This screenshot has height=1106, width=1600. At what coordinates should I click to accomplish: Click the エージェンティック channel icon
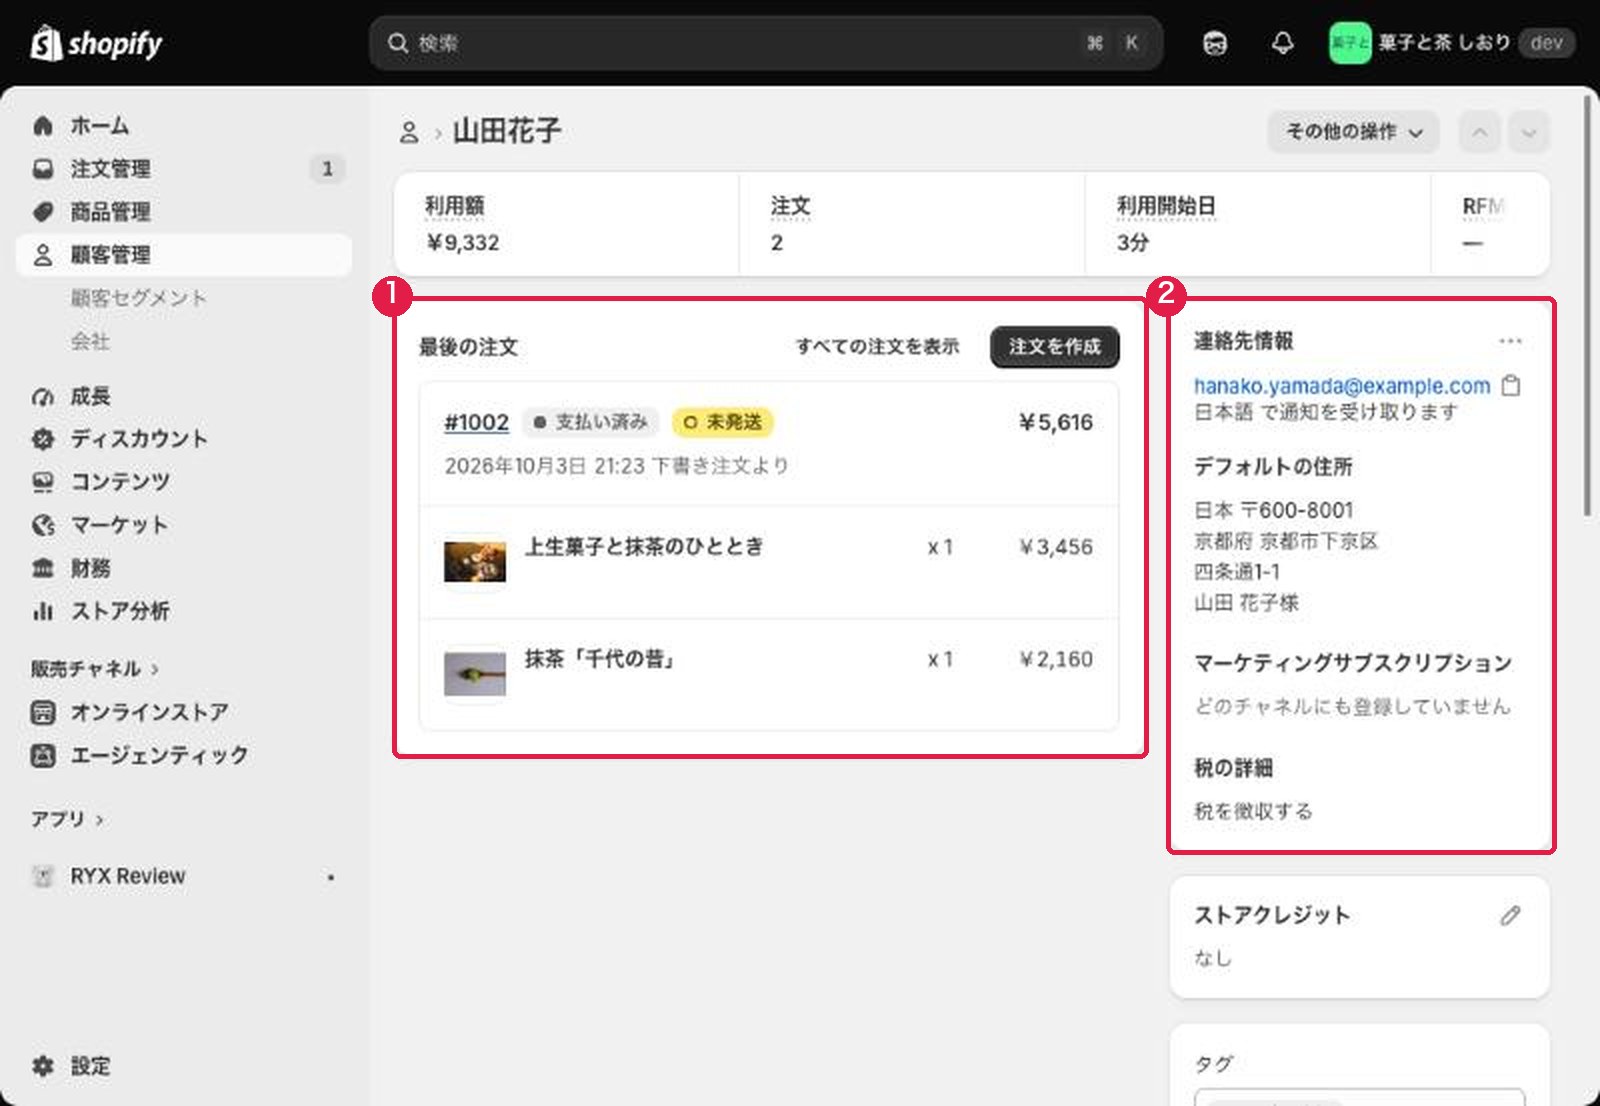[43, 755]
